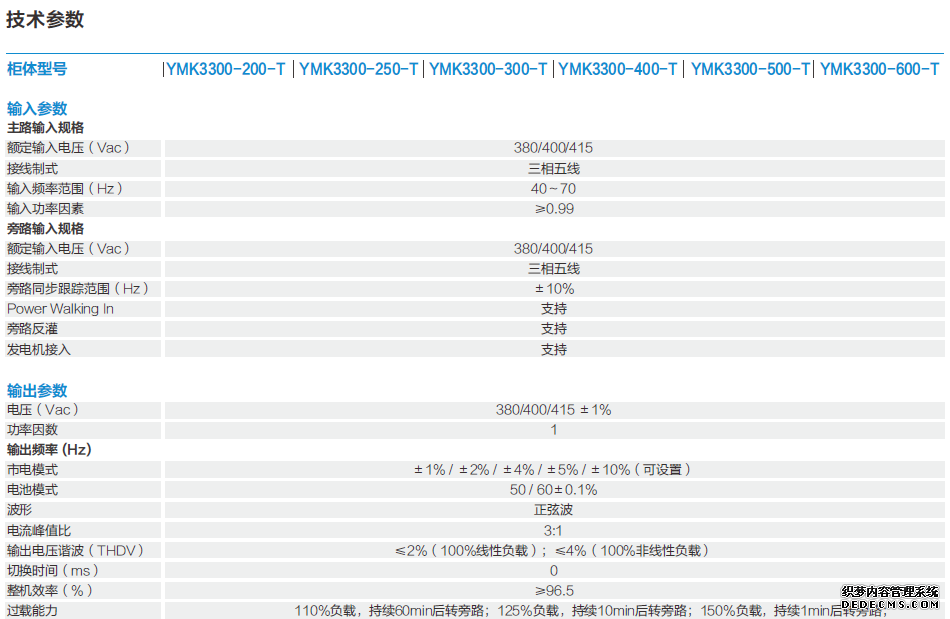Select the YMK3300-250-T model header
The image size is (950, 619).
358,69
